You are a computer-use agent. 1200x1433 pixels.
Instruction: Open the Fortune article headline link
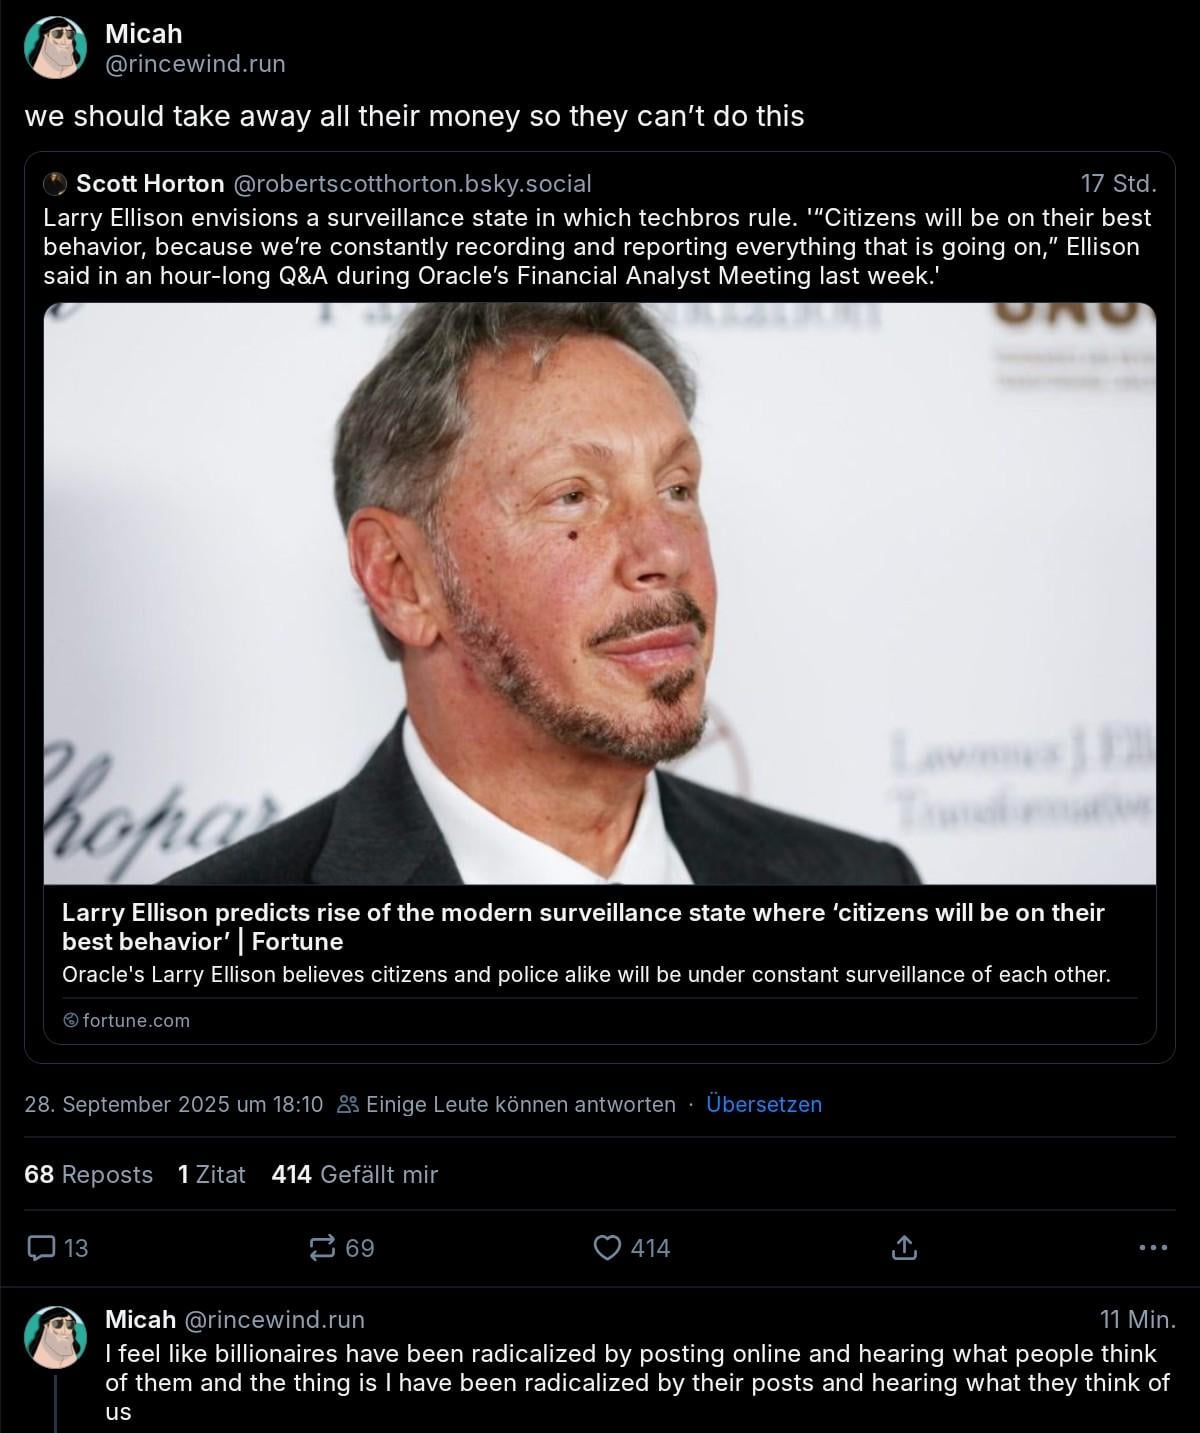click(x=583, y=927)
